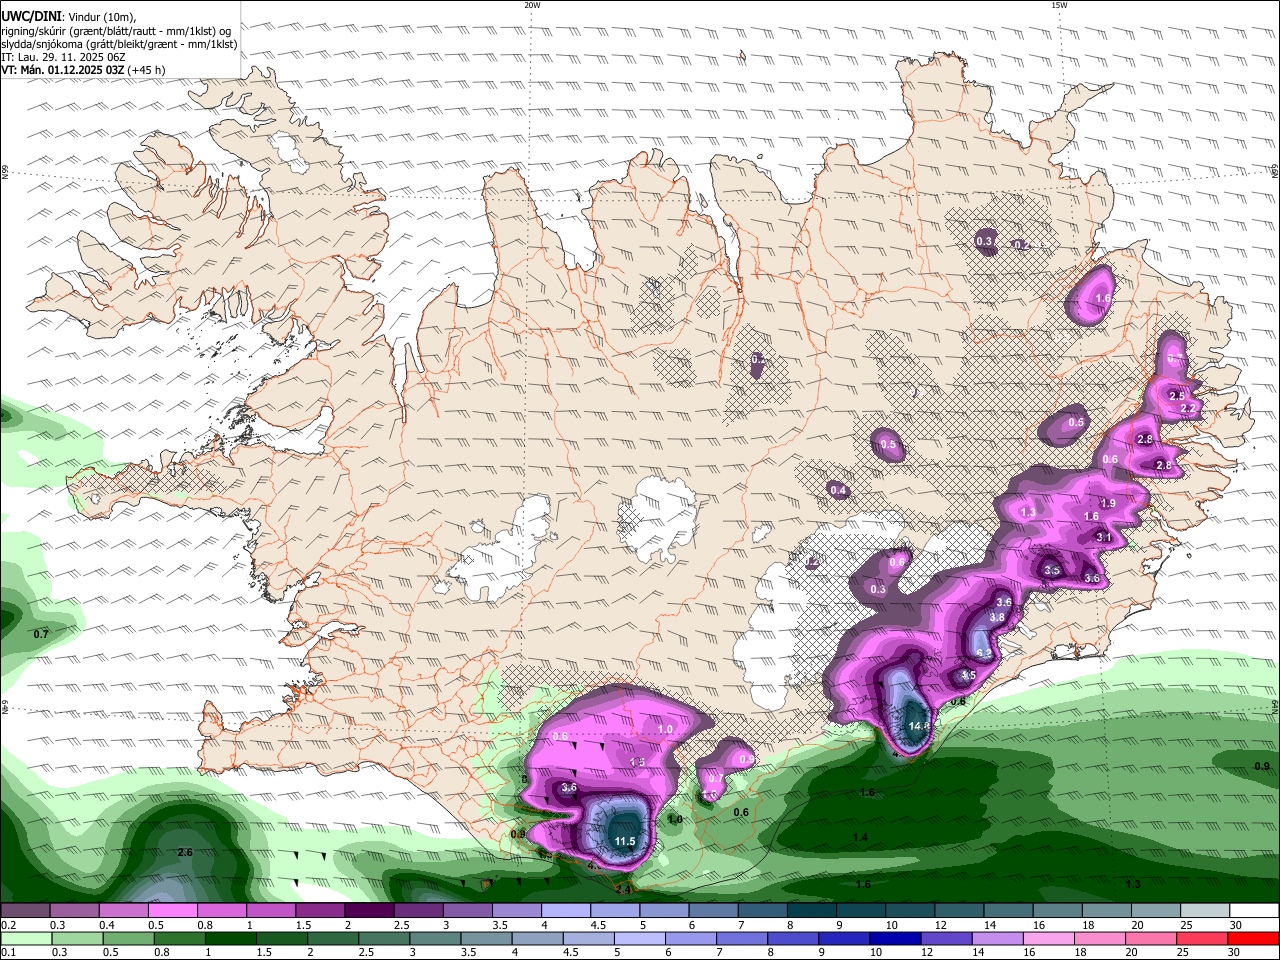Click the '20' label on the upper scale

1137,925
